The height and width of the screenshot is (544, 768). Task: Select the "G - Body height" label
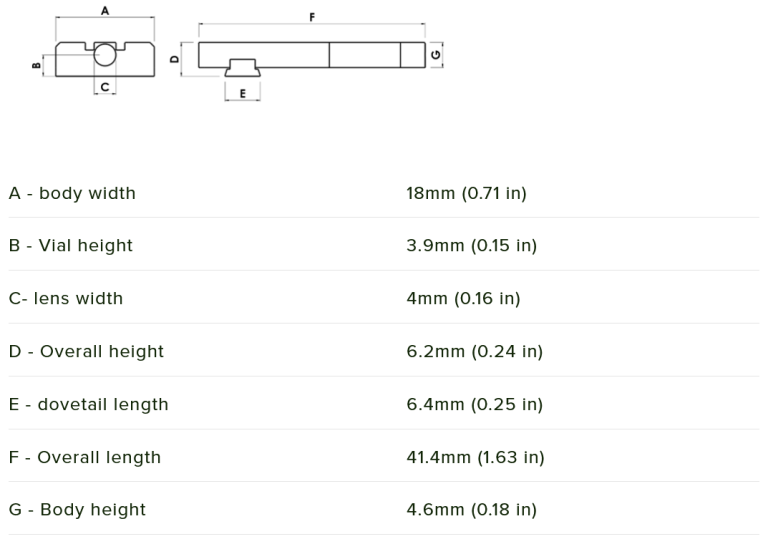tap(77, 509)
